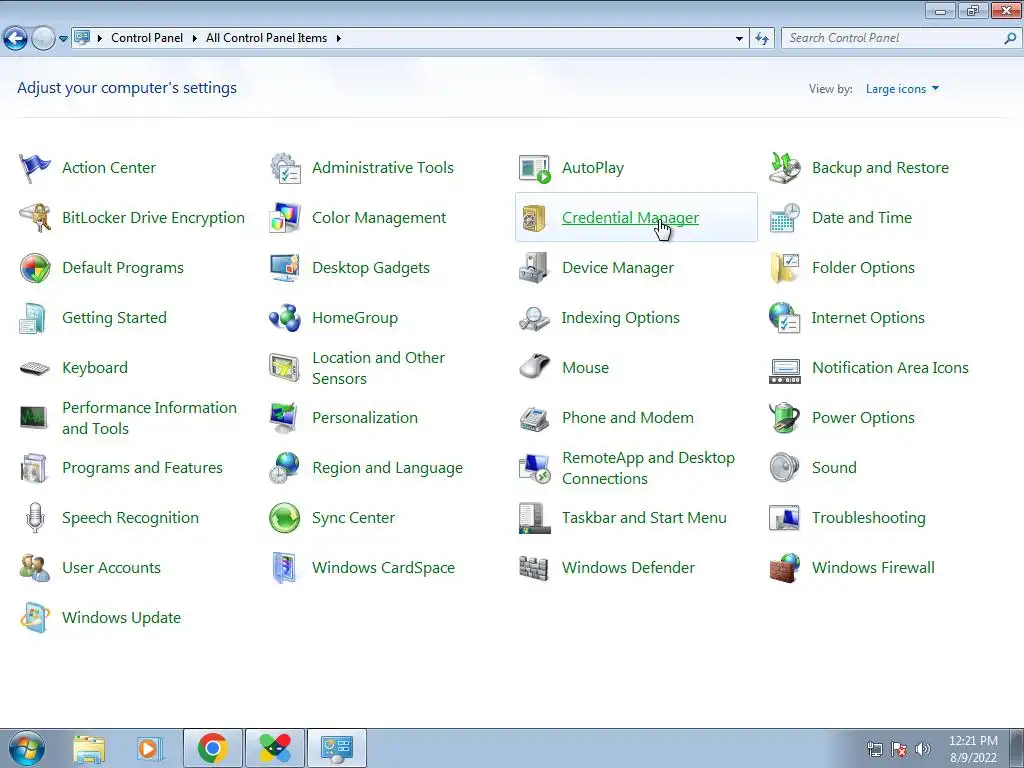Click the Windows Defender wall icon
1024x768 pixels.
[x=534, y=568]
